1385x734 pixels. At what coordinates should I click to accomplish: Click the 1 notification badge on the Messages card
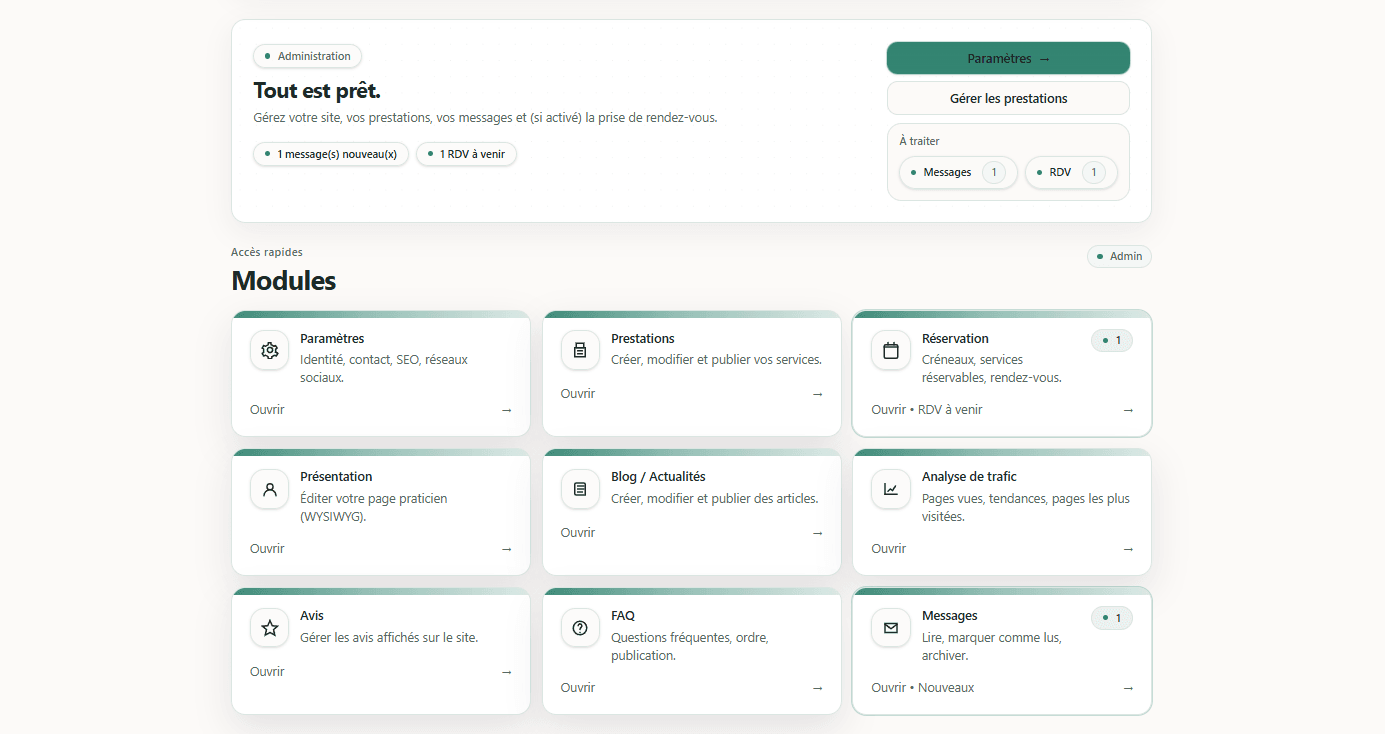pyautogui.click(x=1112, y=618)
